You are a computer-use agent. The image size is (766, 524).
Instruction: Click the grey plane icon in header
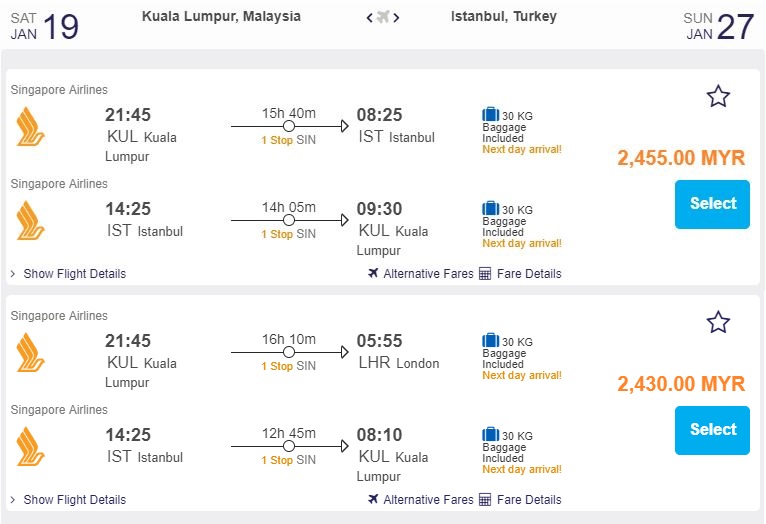[x=383, y=17]
